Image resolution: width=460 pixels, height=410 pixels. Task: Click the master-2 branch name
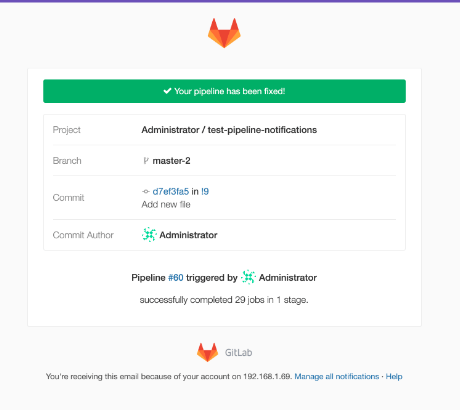coord(171,161)
